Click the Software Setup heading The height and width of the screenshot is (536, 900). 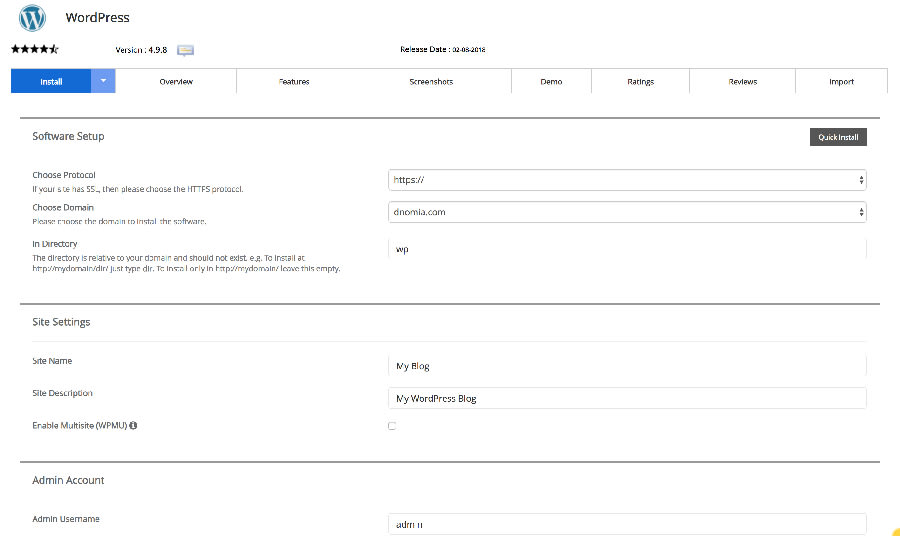click(x=68, y=136)
